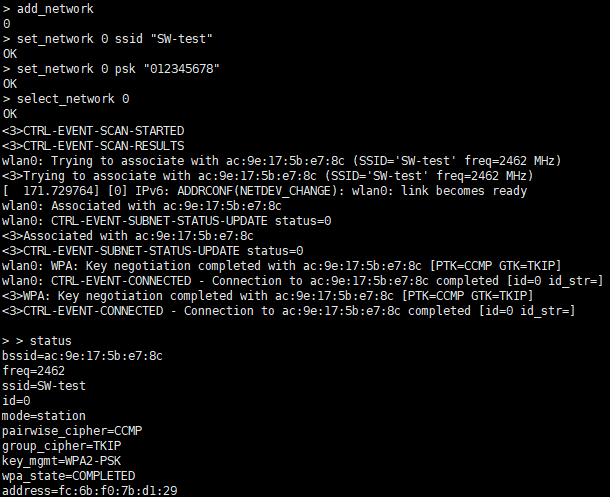Click the ssid=SW-test status line

pos(44,386)
